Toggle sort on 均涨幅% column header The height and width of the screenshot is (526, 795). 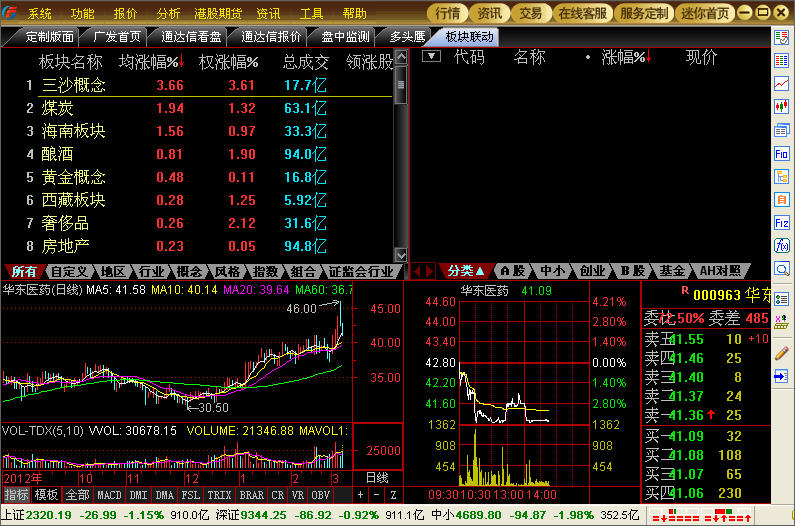[145, 61]
